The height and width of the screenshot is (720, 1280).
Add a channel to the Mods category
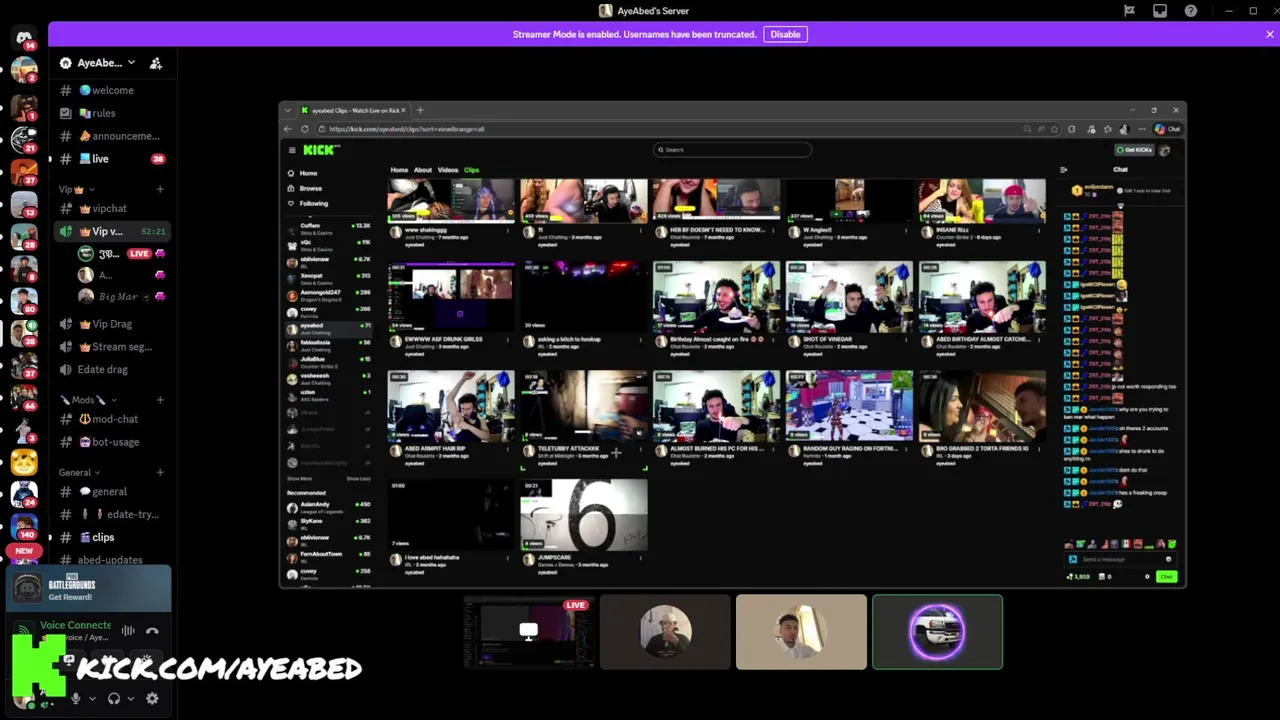160,400
